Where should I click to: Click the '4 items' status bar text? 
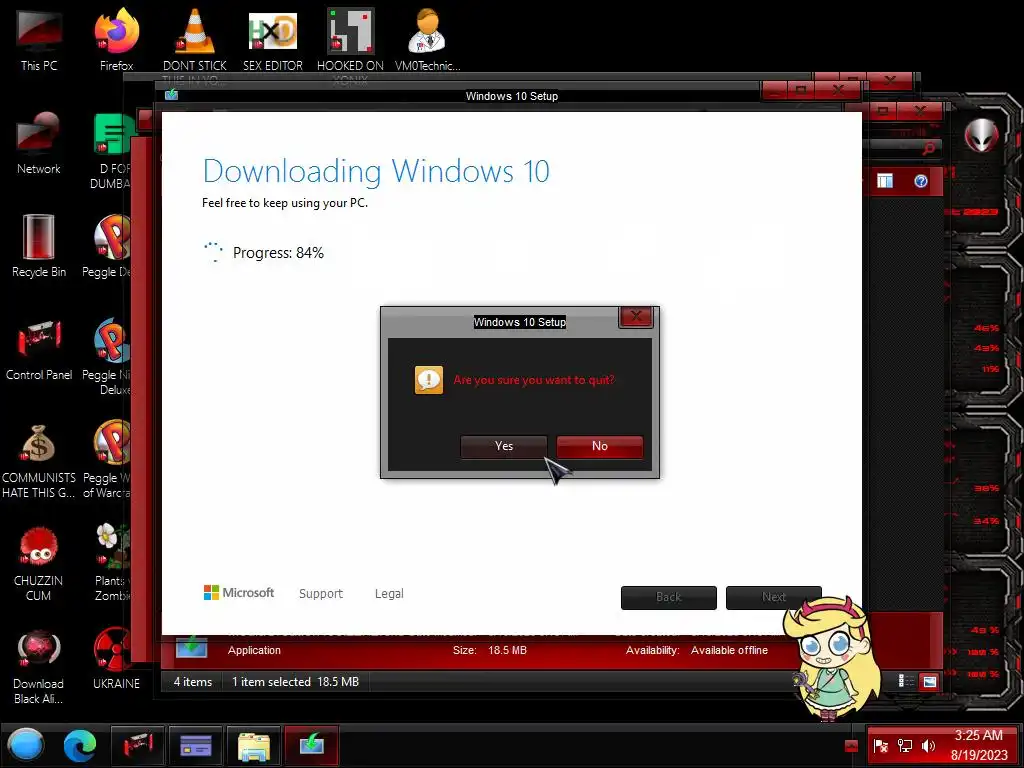193,682
